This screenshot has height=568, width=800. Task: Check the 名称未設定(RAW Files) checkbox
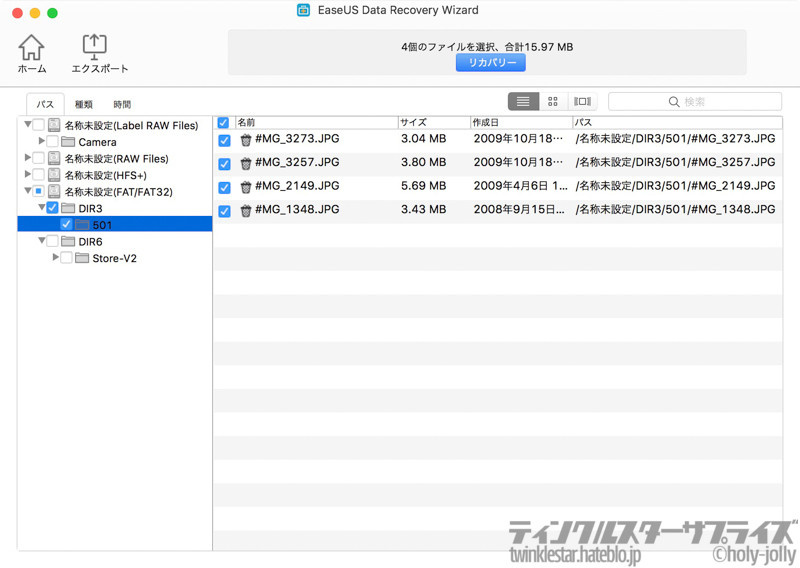pyautogui.click(x=38, y=158)
